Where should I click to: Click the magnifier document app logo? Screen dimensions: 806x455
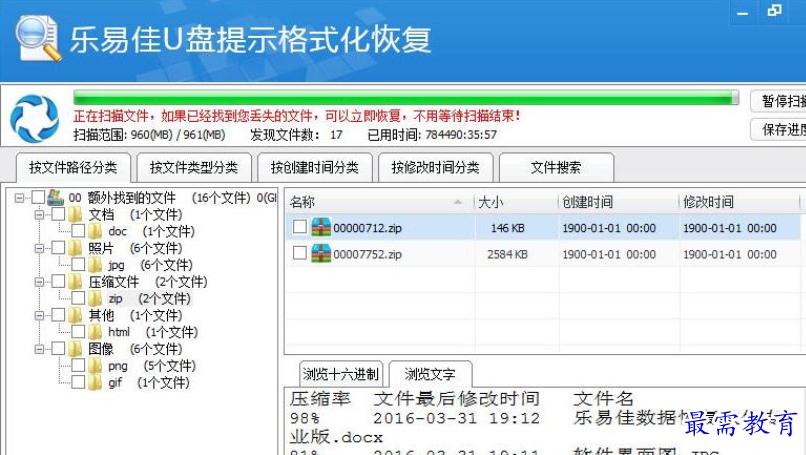tap(38, 38)
